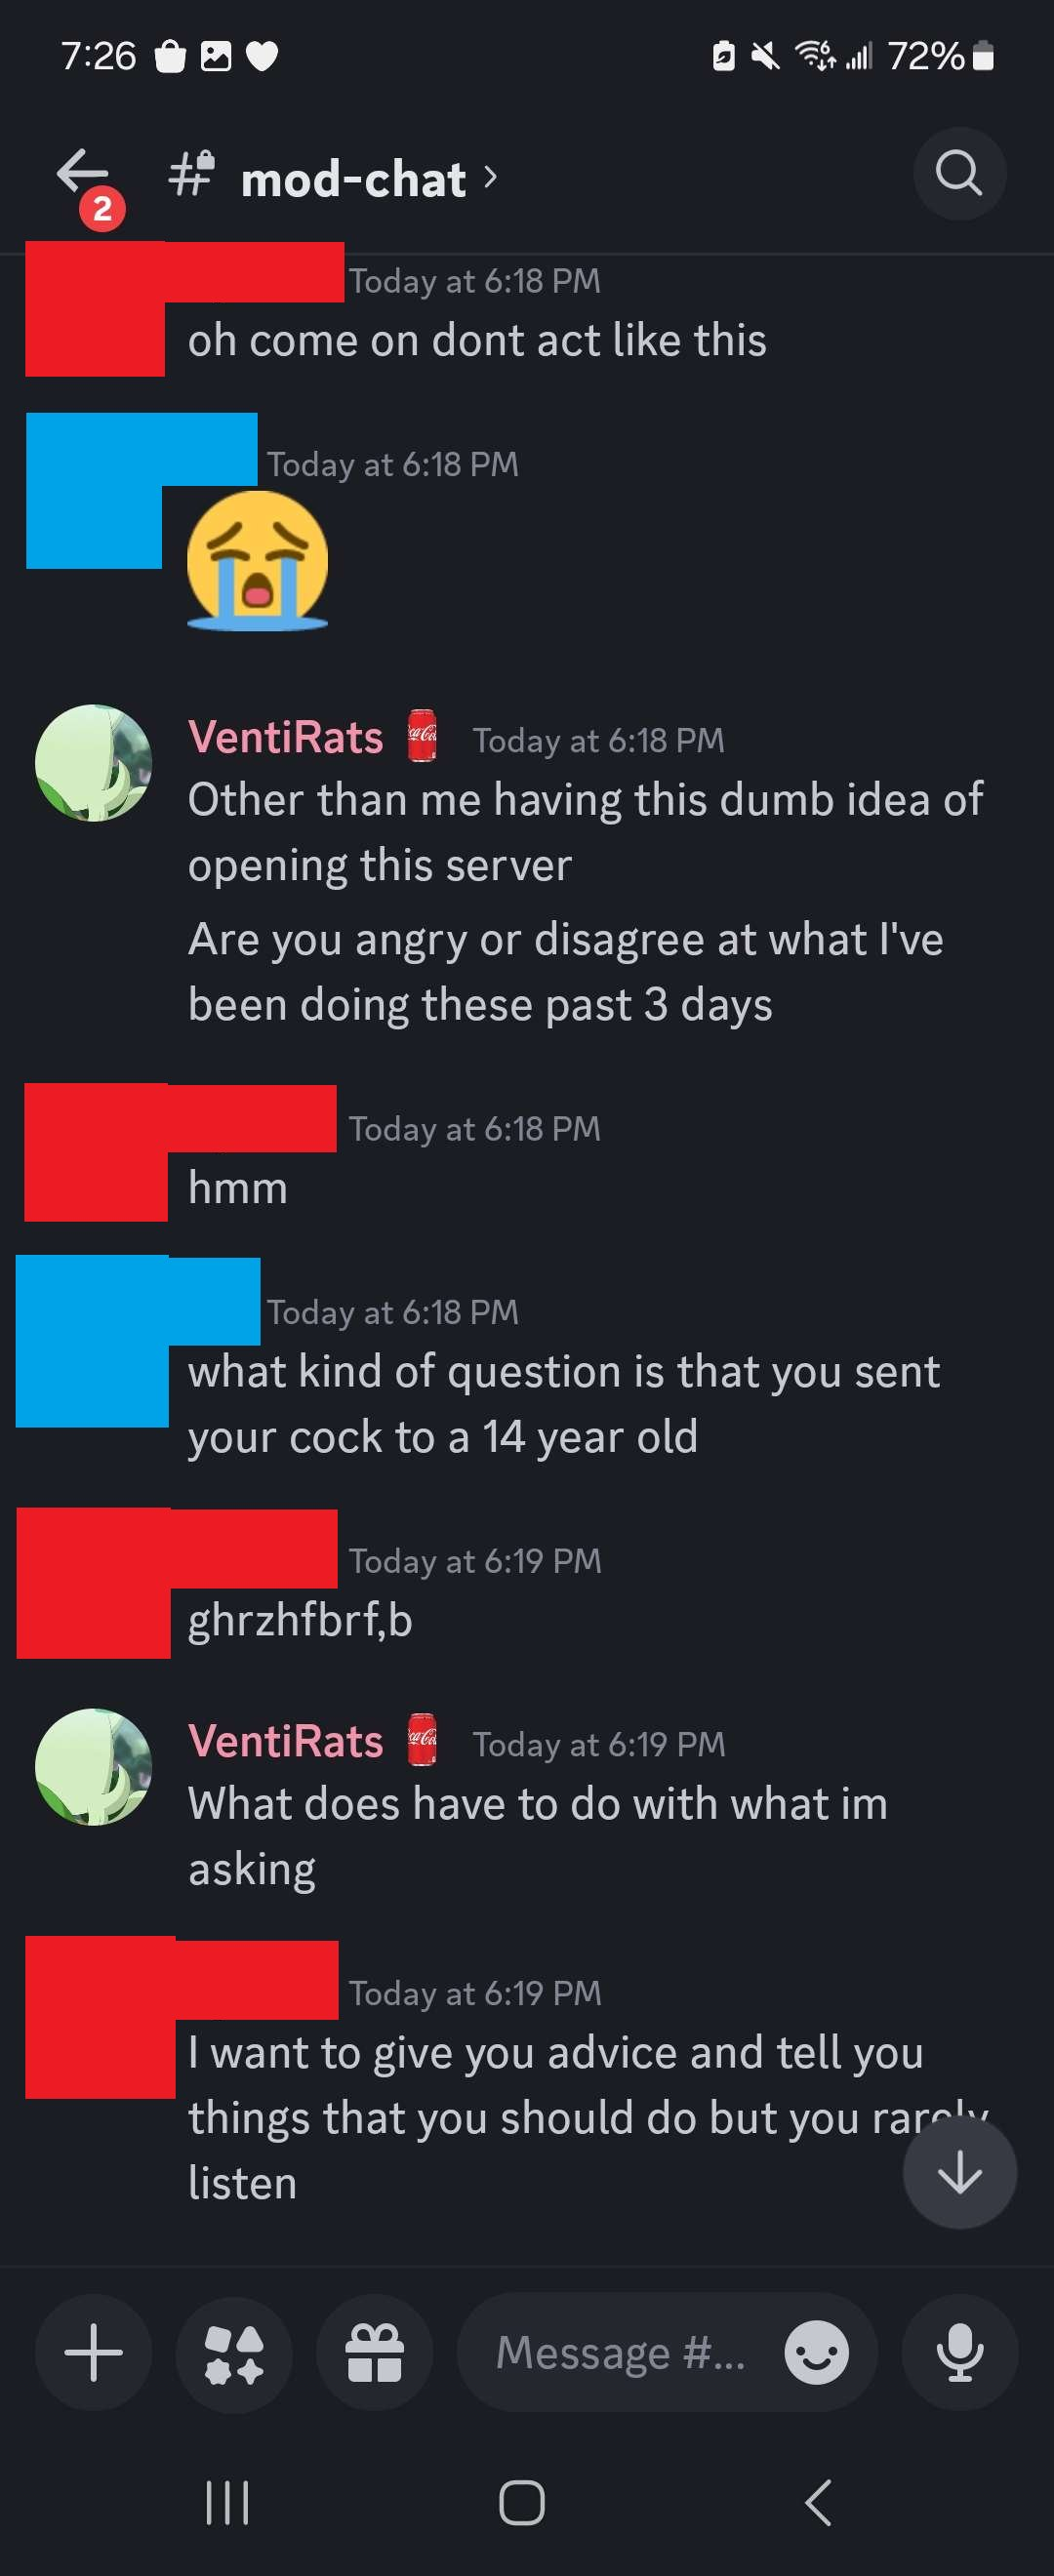
Task: Tap VentiRats username at 6:19 PM message
Action: (285, 1741)
